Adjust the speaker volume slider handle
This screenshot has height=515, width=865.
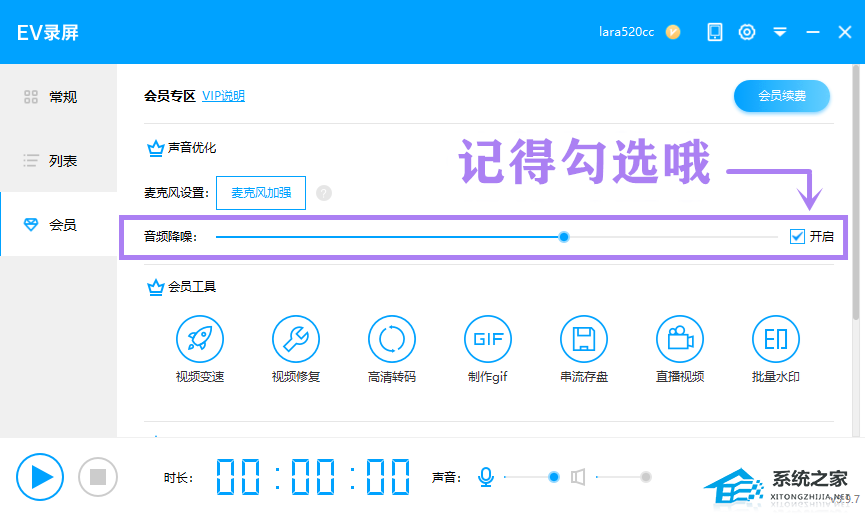pos(645,477)
